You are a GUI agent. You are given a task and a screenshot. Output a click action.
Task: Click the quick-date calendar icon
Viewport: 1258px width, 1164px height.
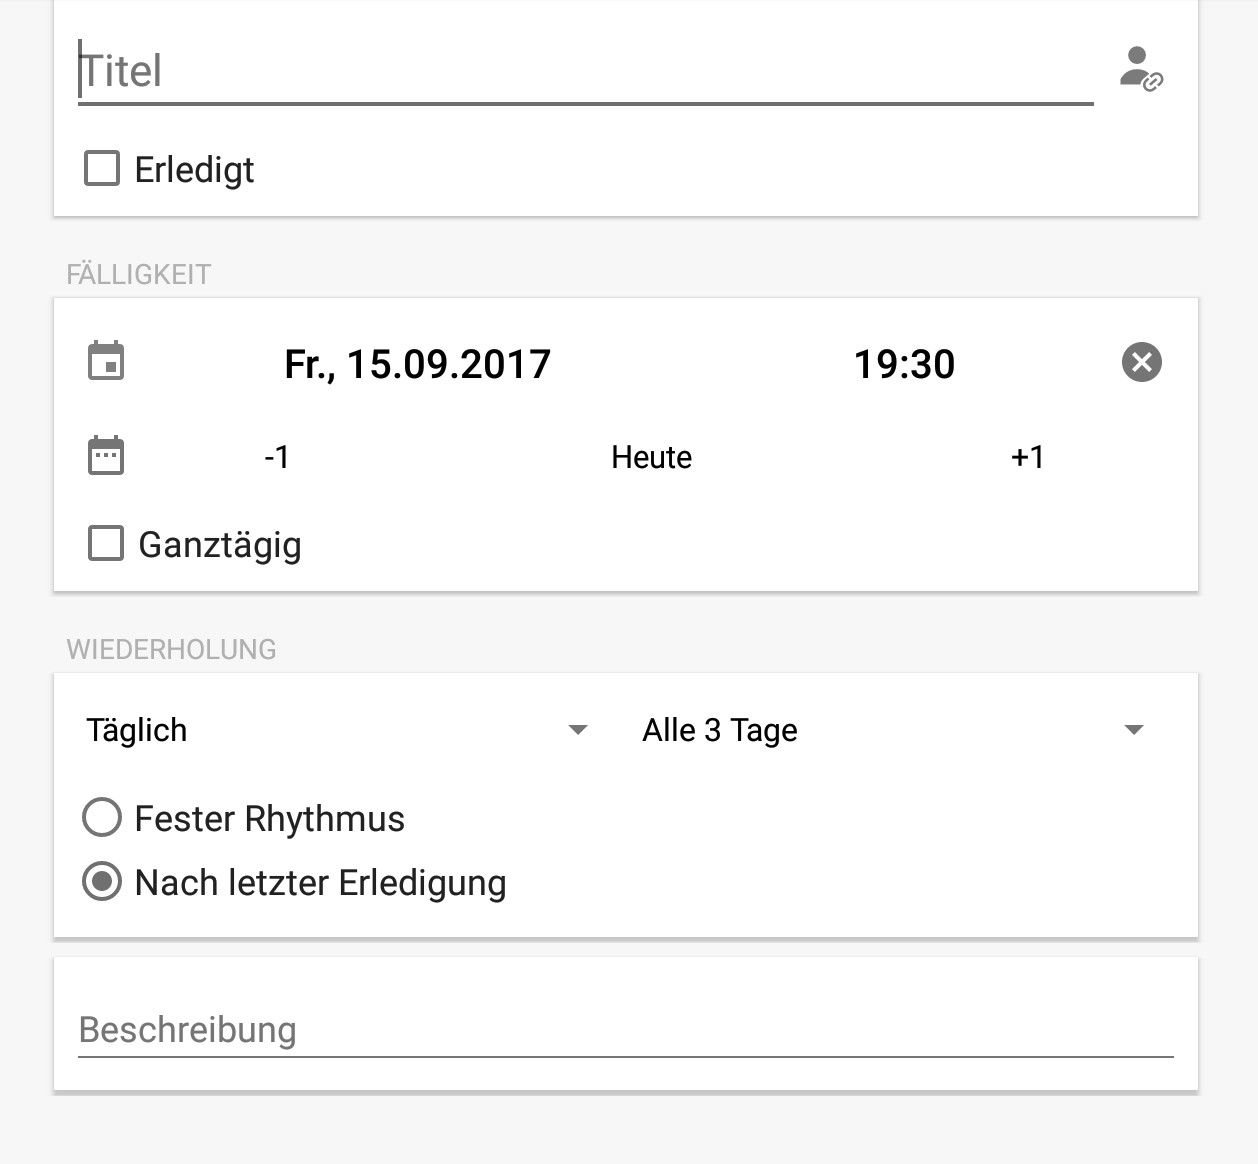[106, 456]
